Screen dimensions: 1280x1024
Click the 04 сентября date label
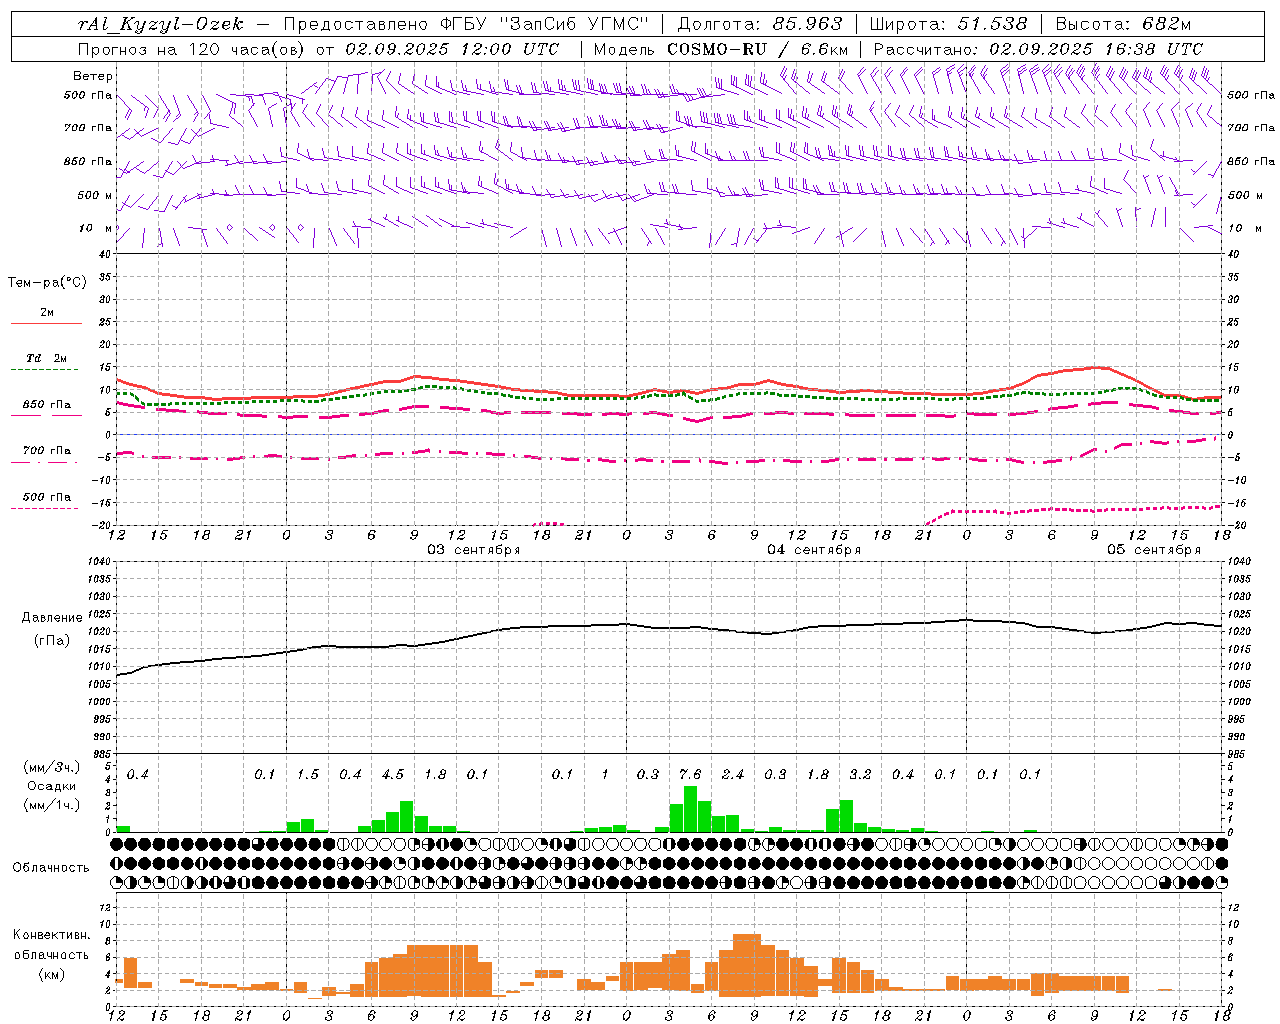coord(814,550)
